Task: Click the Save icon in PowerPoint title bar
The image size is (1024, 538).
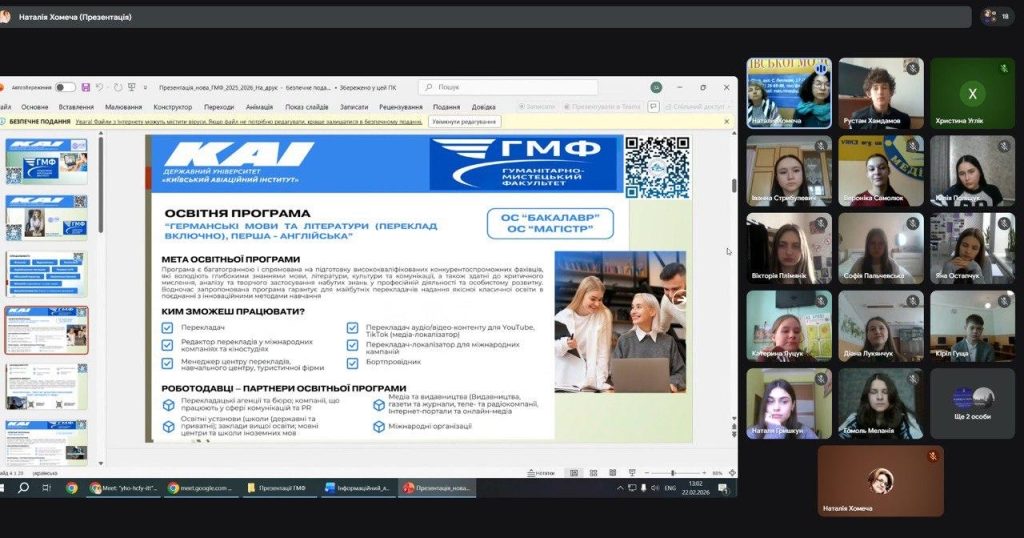Action: tap(86, 88)
